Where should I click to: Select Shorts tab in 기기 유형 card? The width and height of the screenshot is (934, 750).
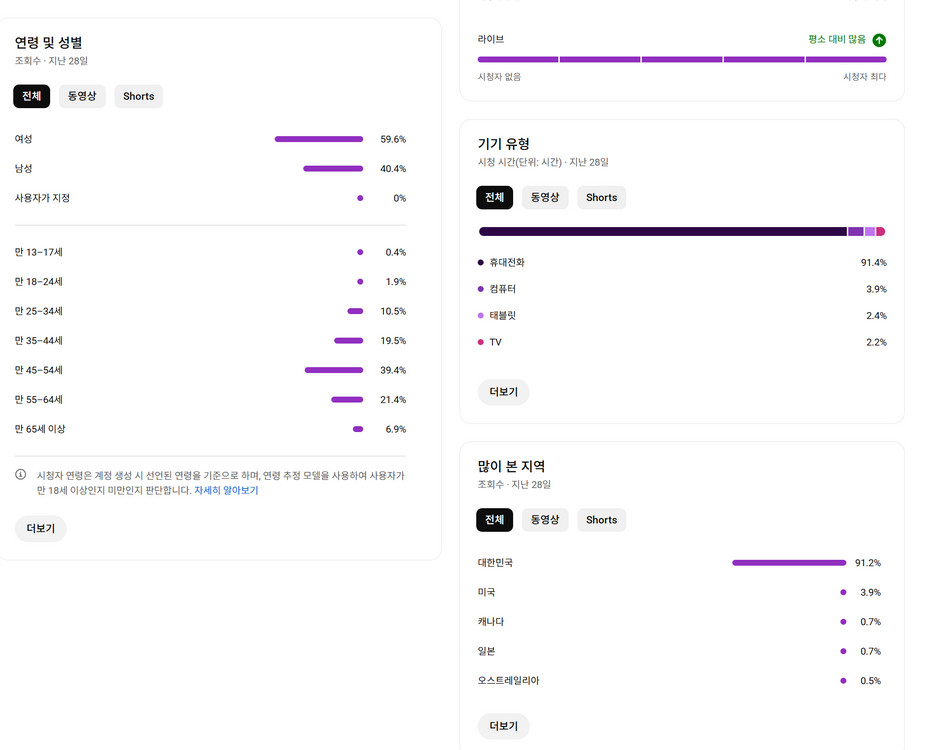click(x=602, y=197)
